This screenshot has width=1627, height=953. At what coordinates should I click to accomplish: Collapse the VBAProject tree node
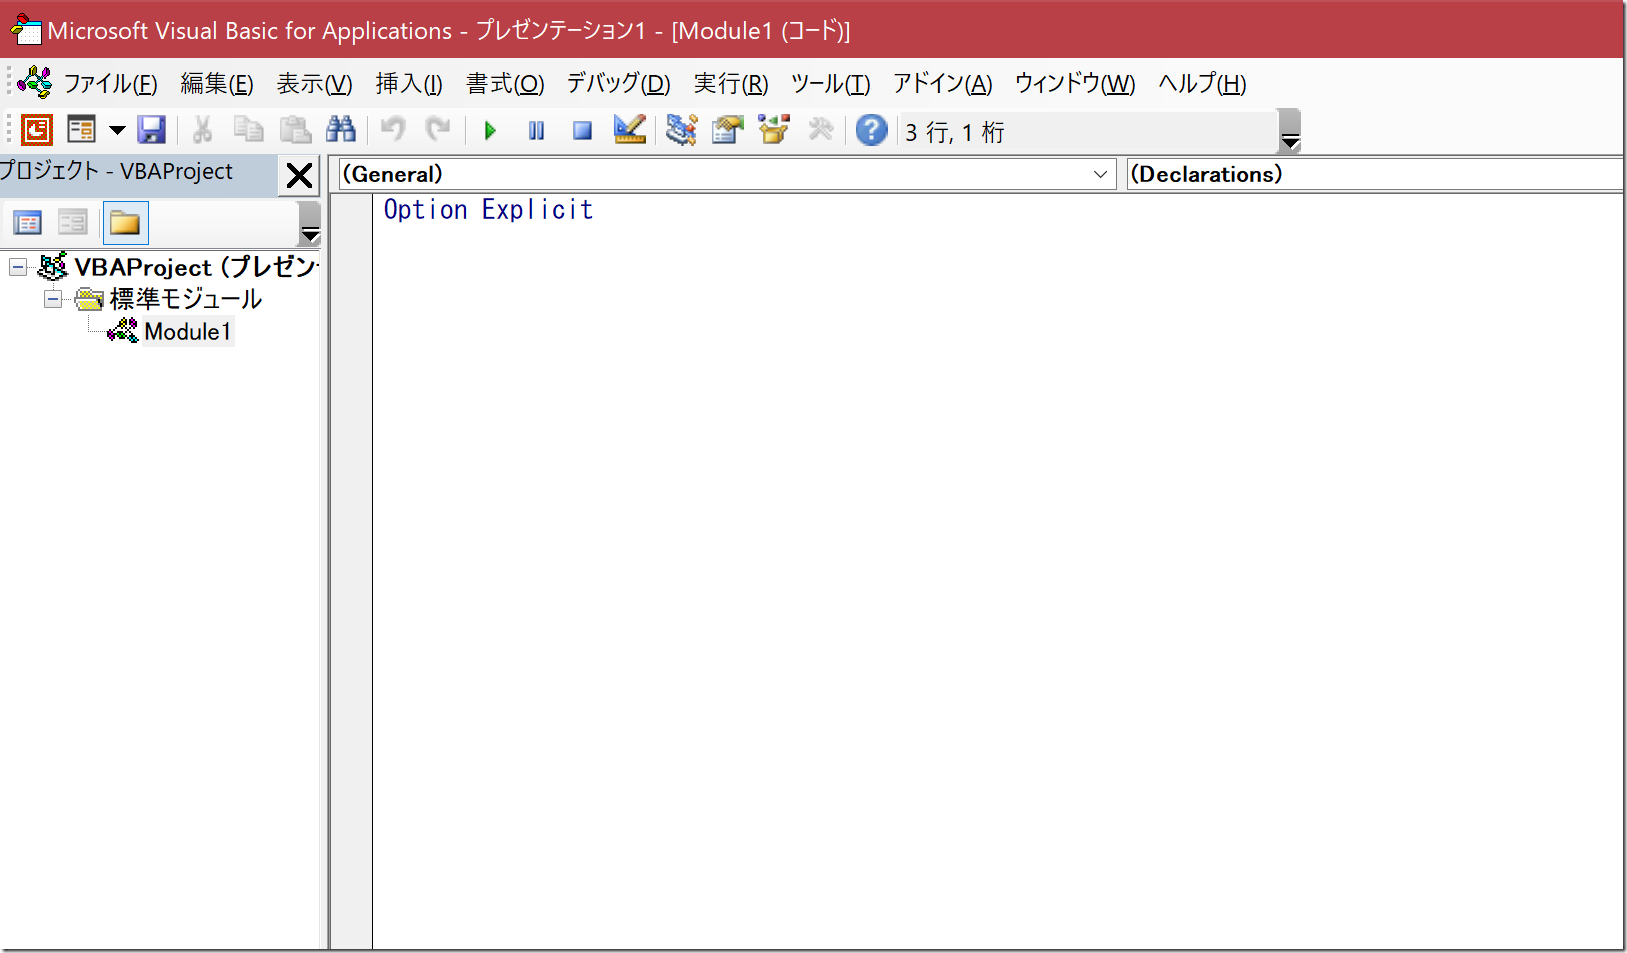(x=18, y=267)
